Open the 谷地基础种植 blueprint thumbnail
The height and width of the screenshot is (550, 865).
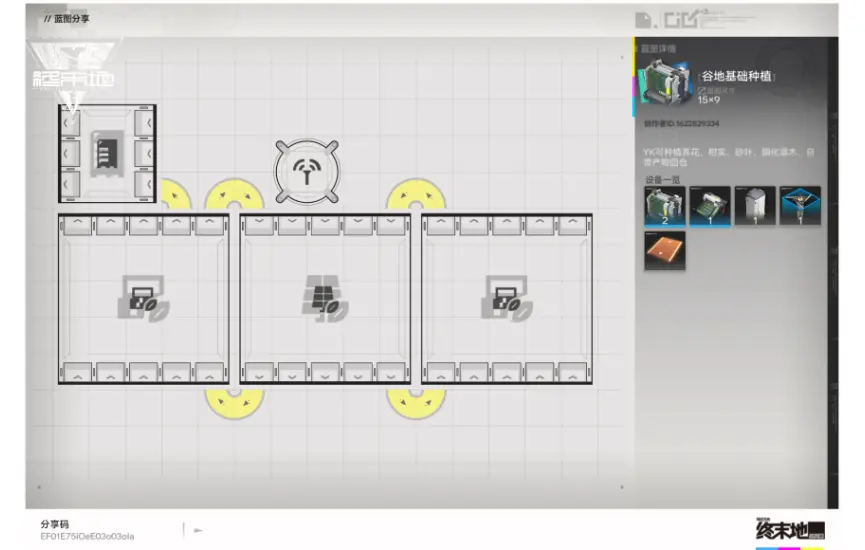pos(665,82)
